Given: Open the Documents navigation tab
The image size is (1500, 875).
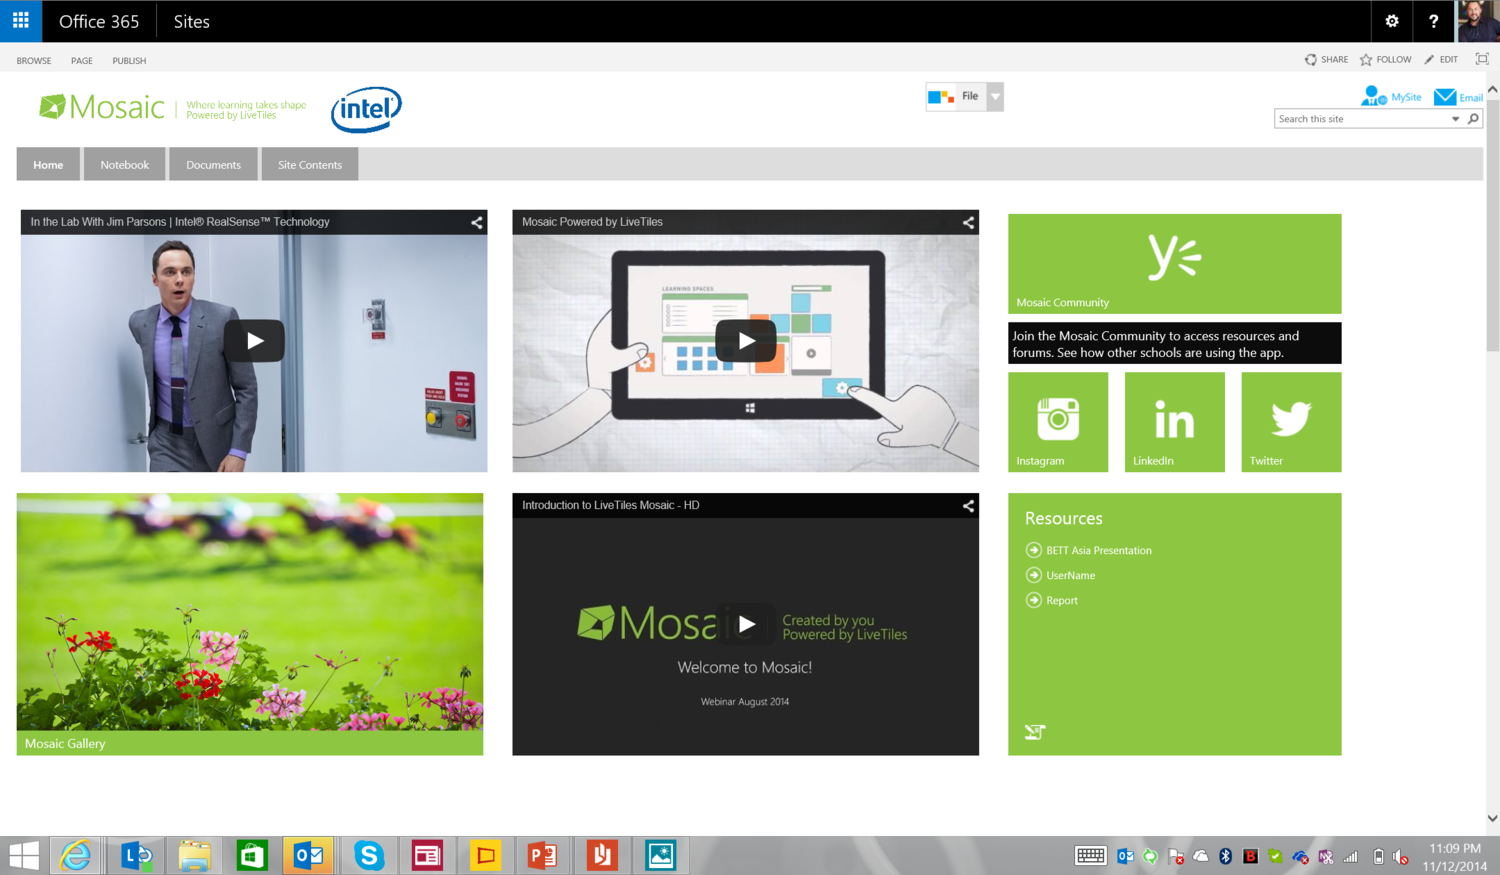Looking at the screenshot, I should [x=213, y=164].
